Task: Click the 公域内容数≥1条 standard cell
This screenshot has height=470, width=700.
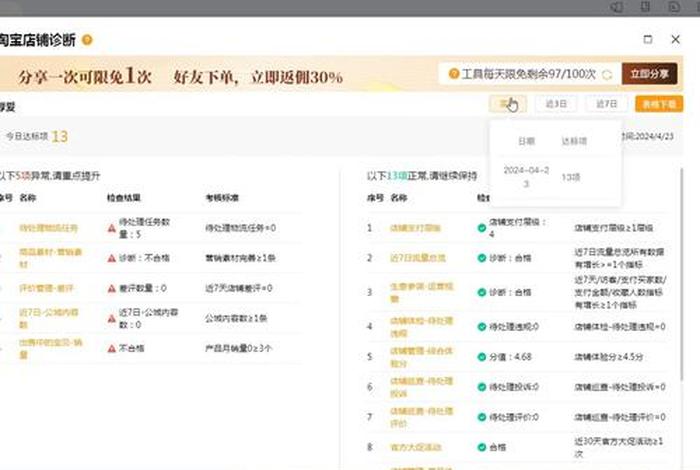Action: [236, 318]
